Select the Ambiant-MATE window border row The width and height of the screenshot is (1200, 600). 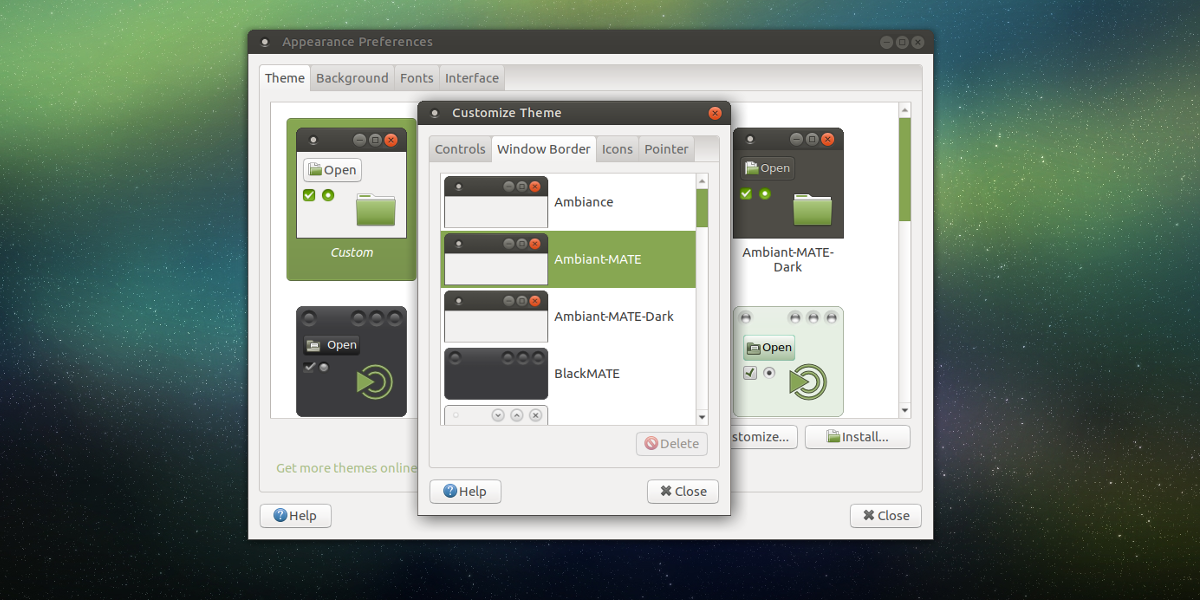(569, 259)
